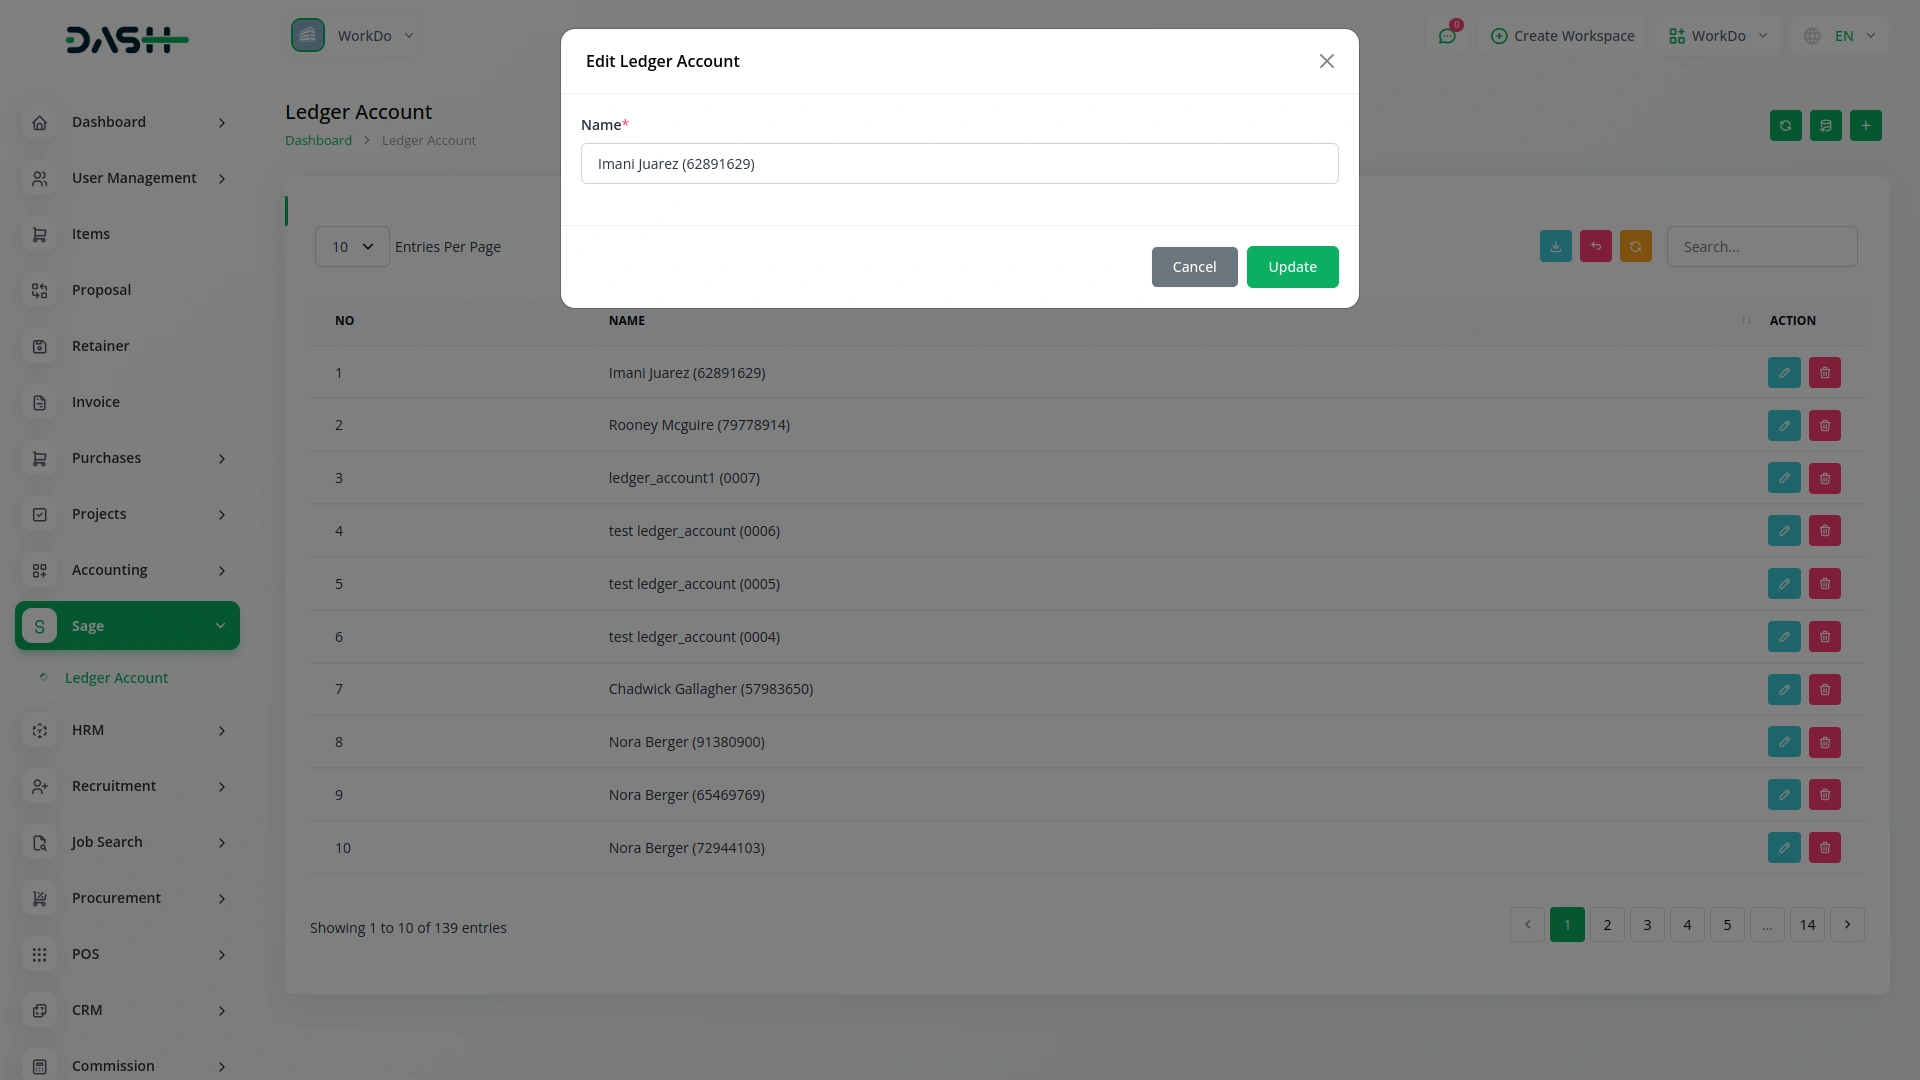Click the Cancel button in the dialog
The height and width of the screenshot is (1080, 1920).
1194,267
